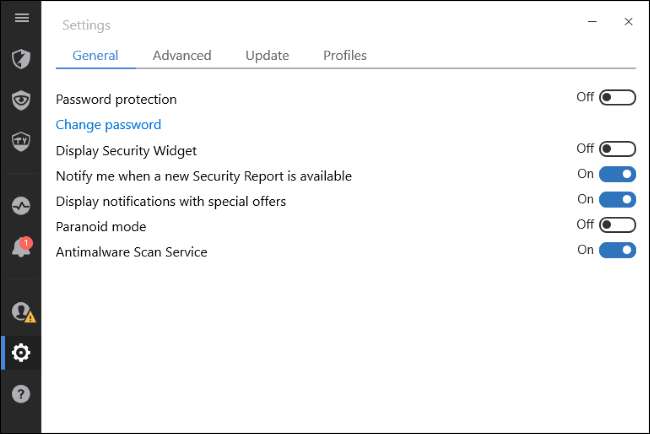This screenshot has width=650, height=434.
Task: Open the account icon with warning
Action: click(x=21, y=312)
